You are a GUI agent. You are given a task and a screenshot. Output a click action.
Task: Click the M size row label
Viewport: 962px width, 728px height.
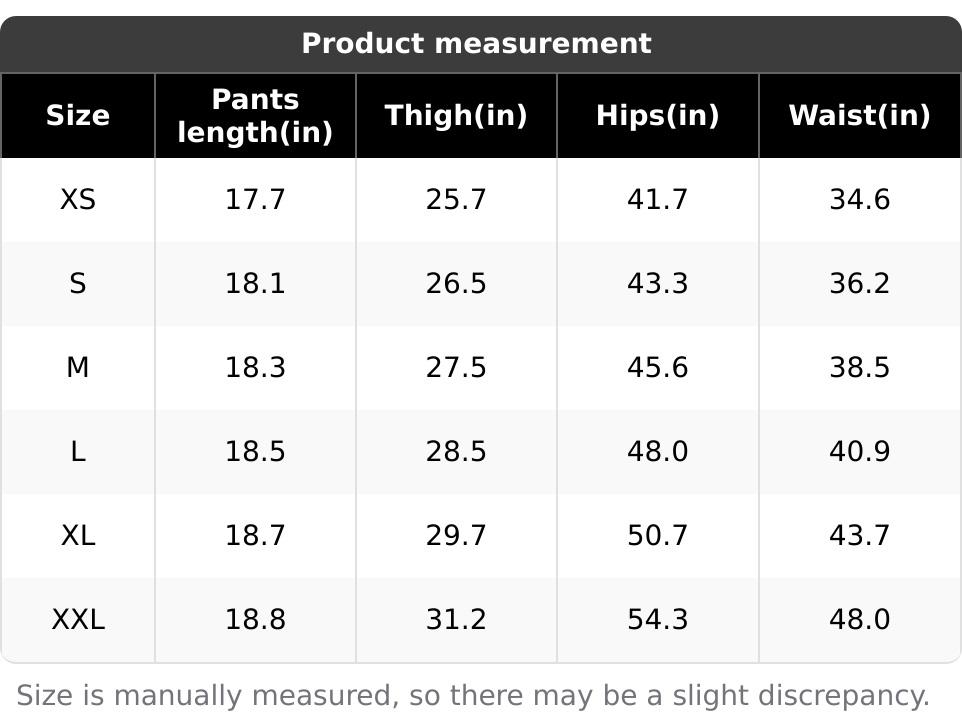click(x=78, y=368)
